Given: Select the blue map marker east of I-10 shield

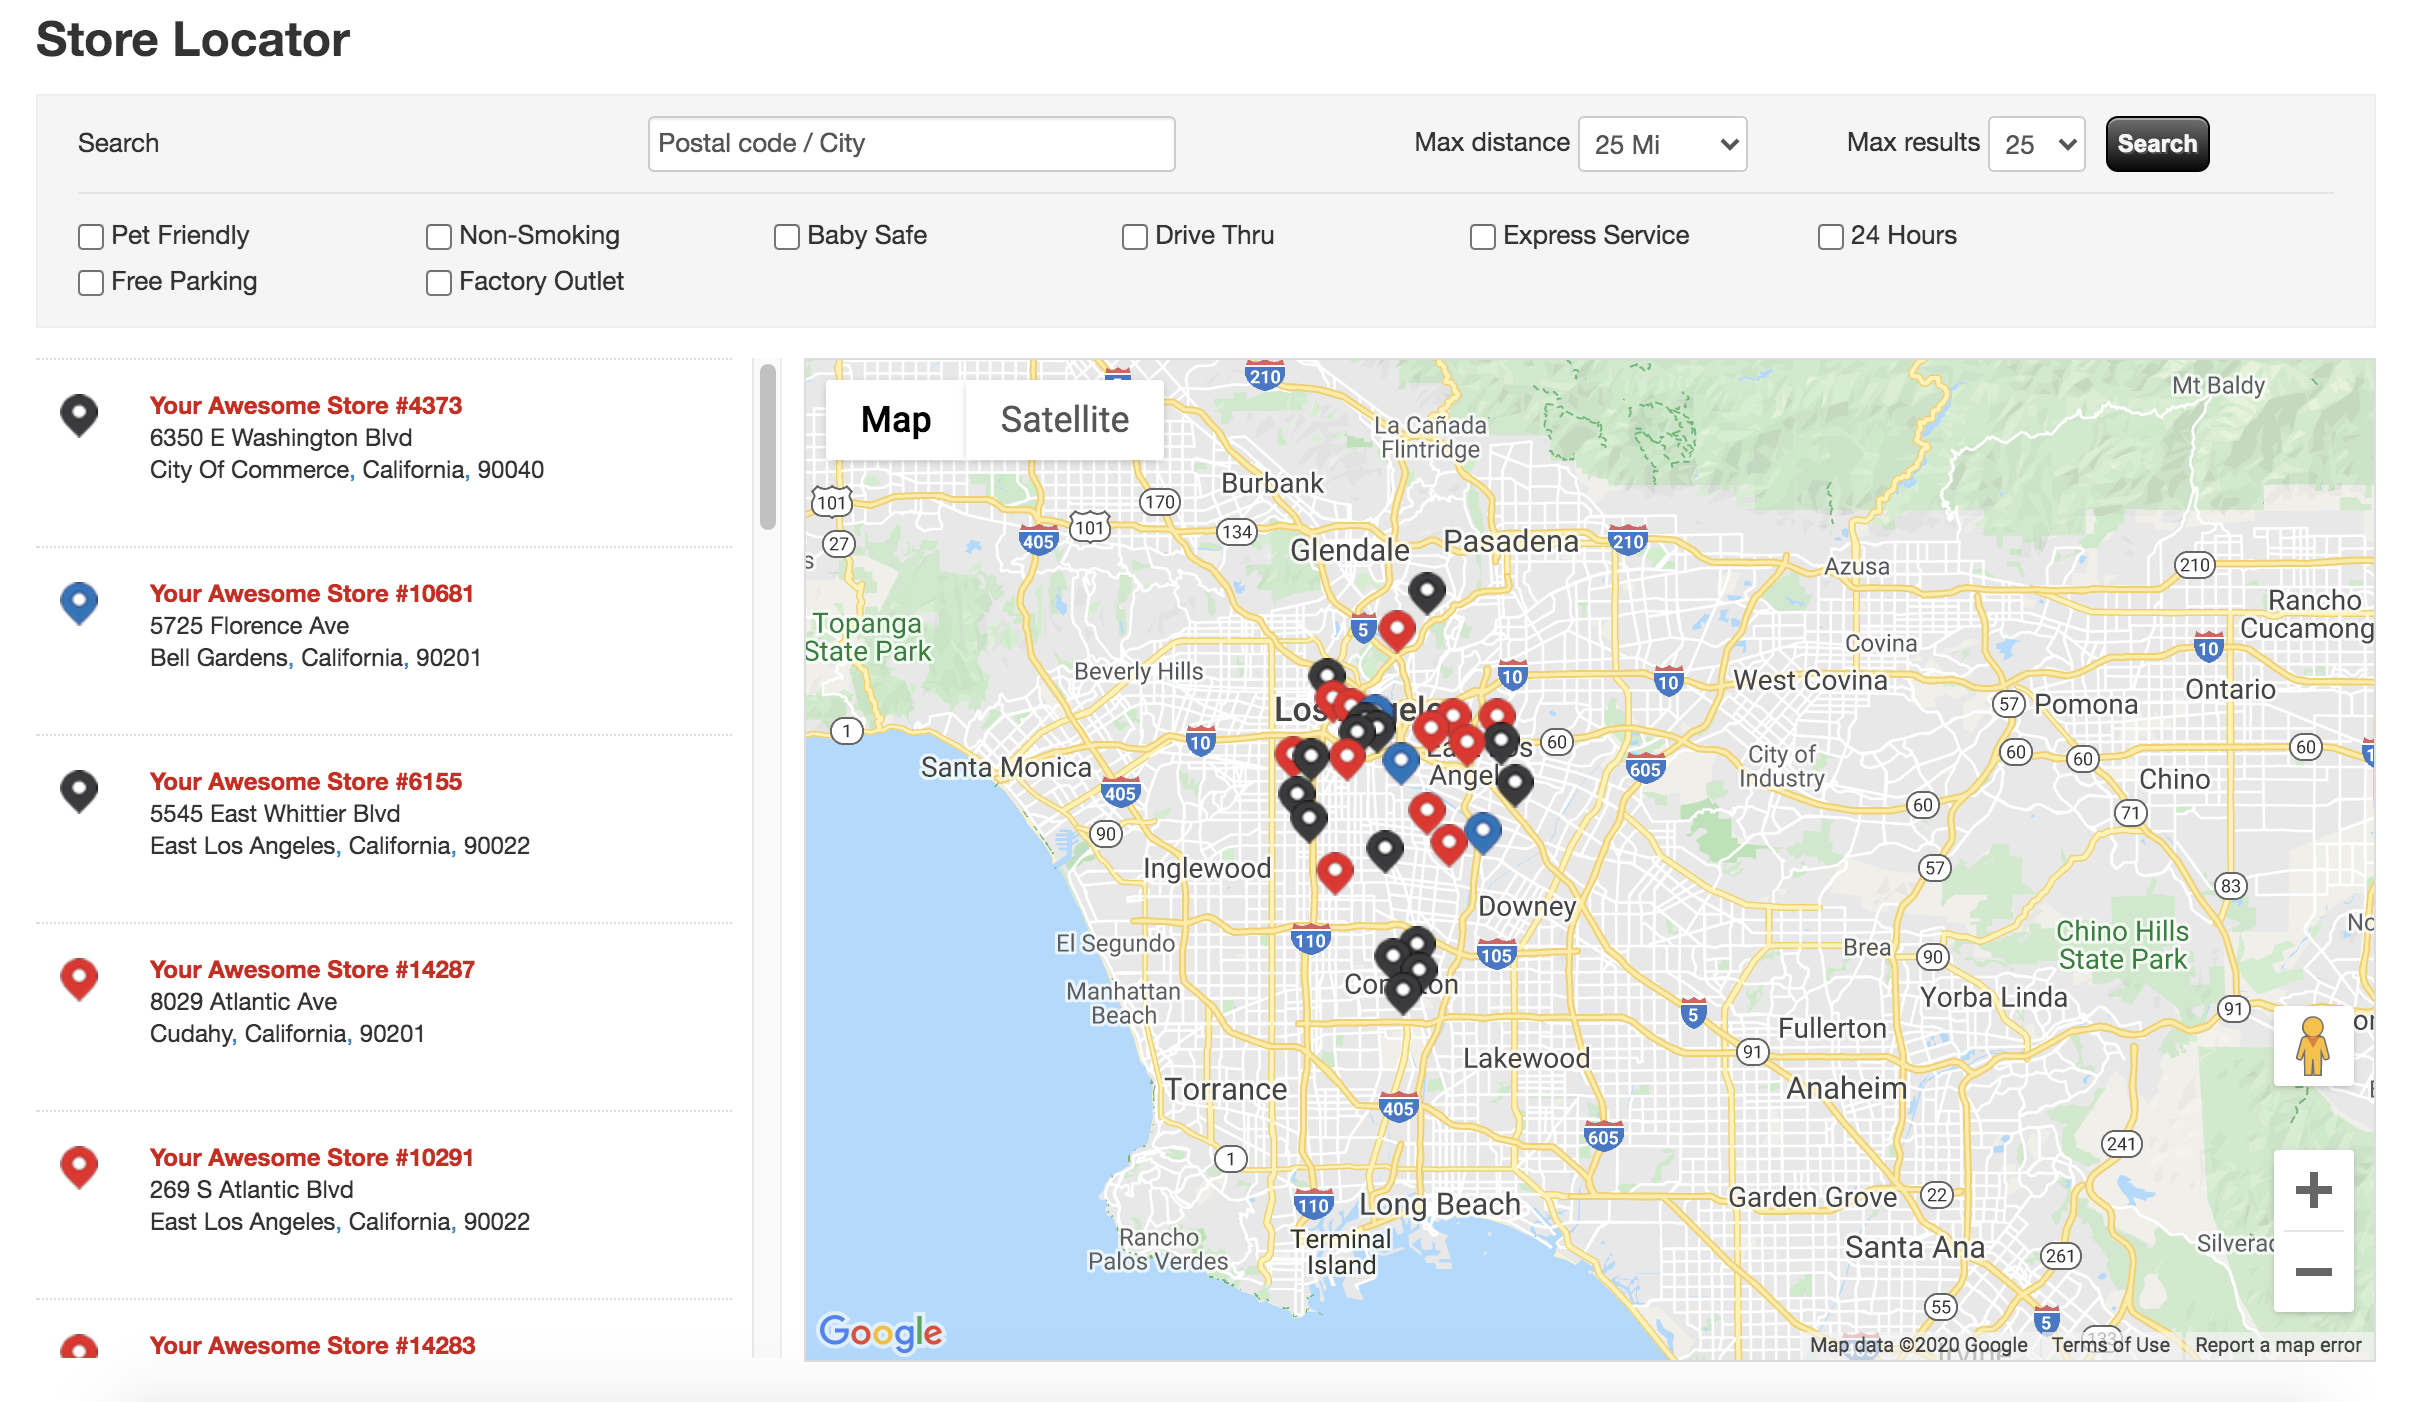Looking at the screenshot, I should pos(1401,762).
